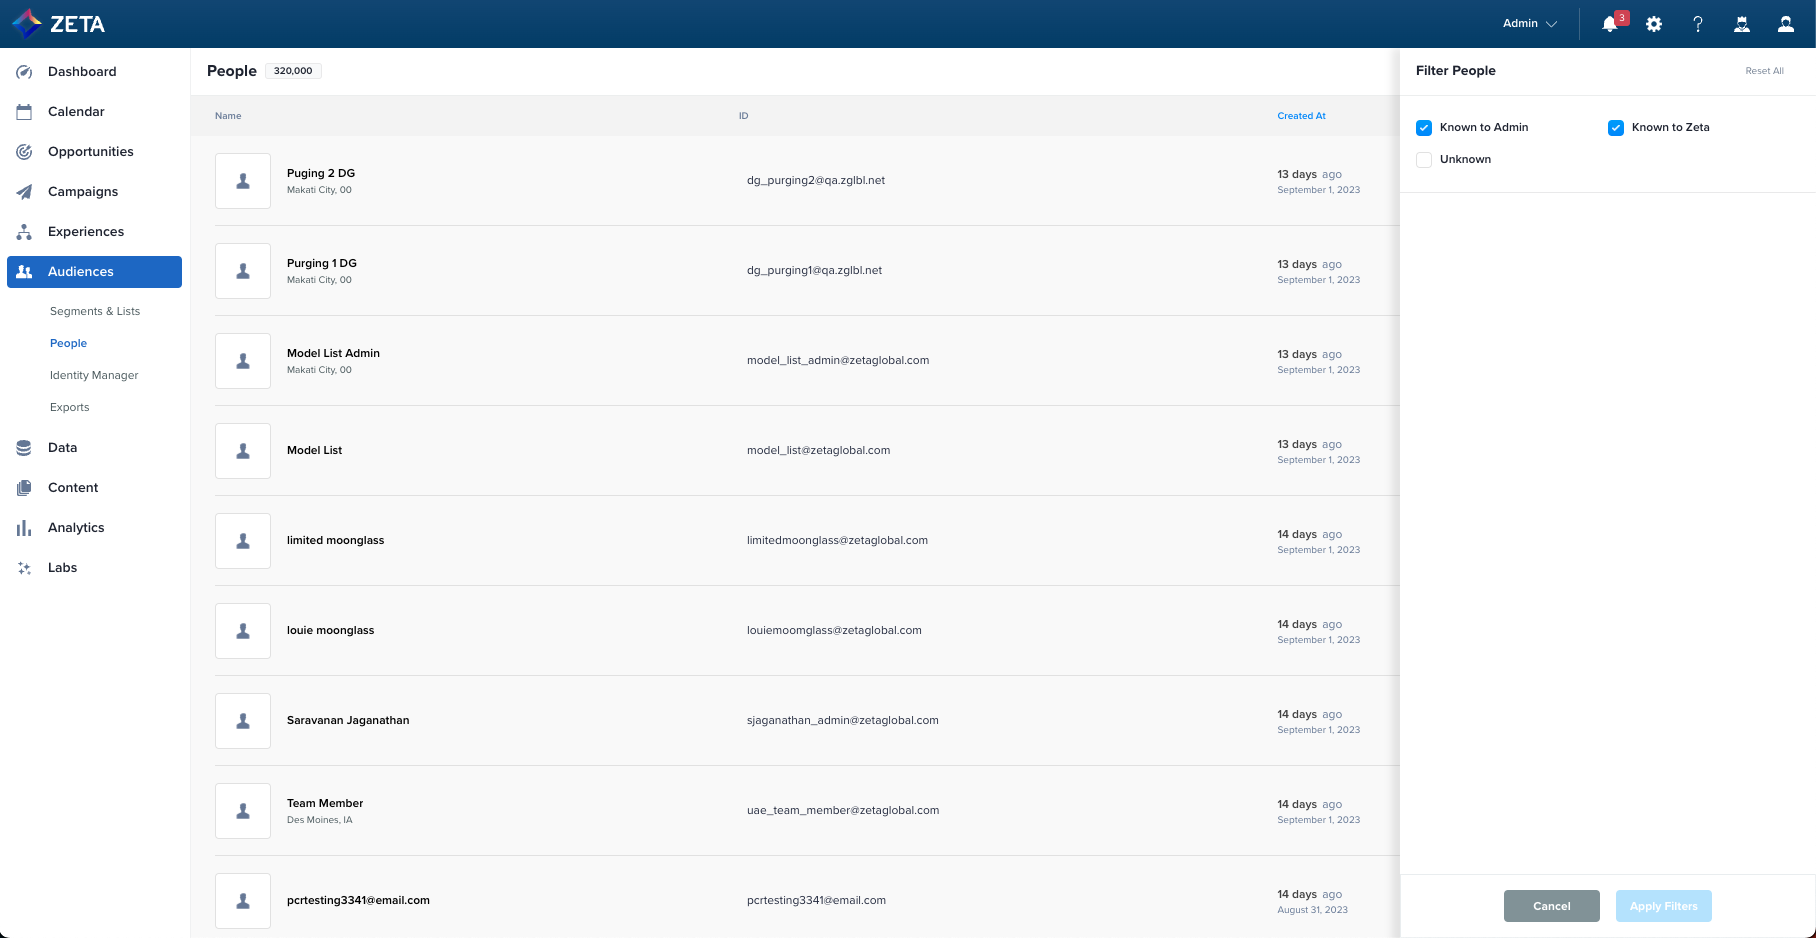Screen dimensions: 1816x938
Task: Enable the Unknown checkbox
Action: click(x=1424, y=160)
